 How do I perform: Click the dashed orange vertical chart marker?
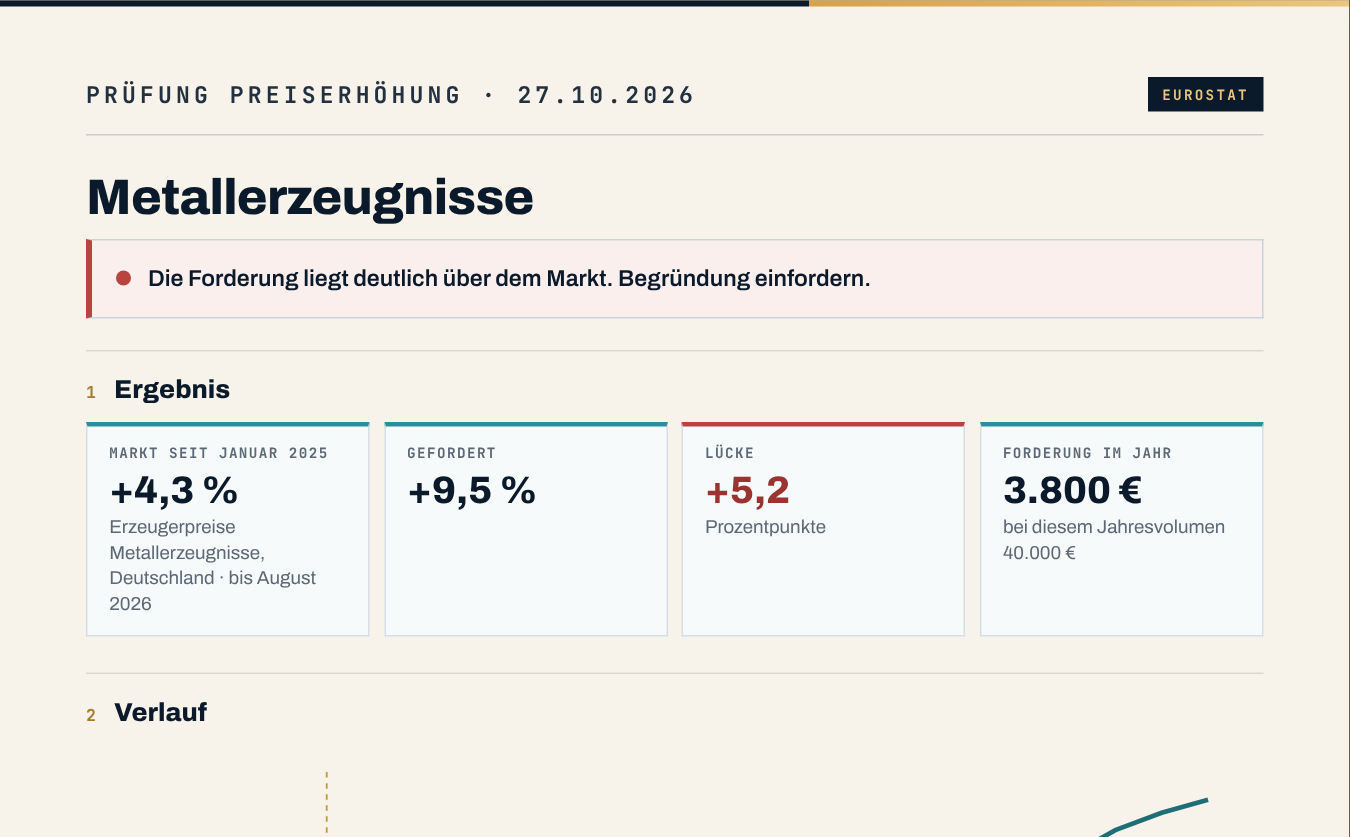[326, 803]
